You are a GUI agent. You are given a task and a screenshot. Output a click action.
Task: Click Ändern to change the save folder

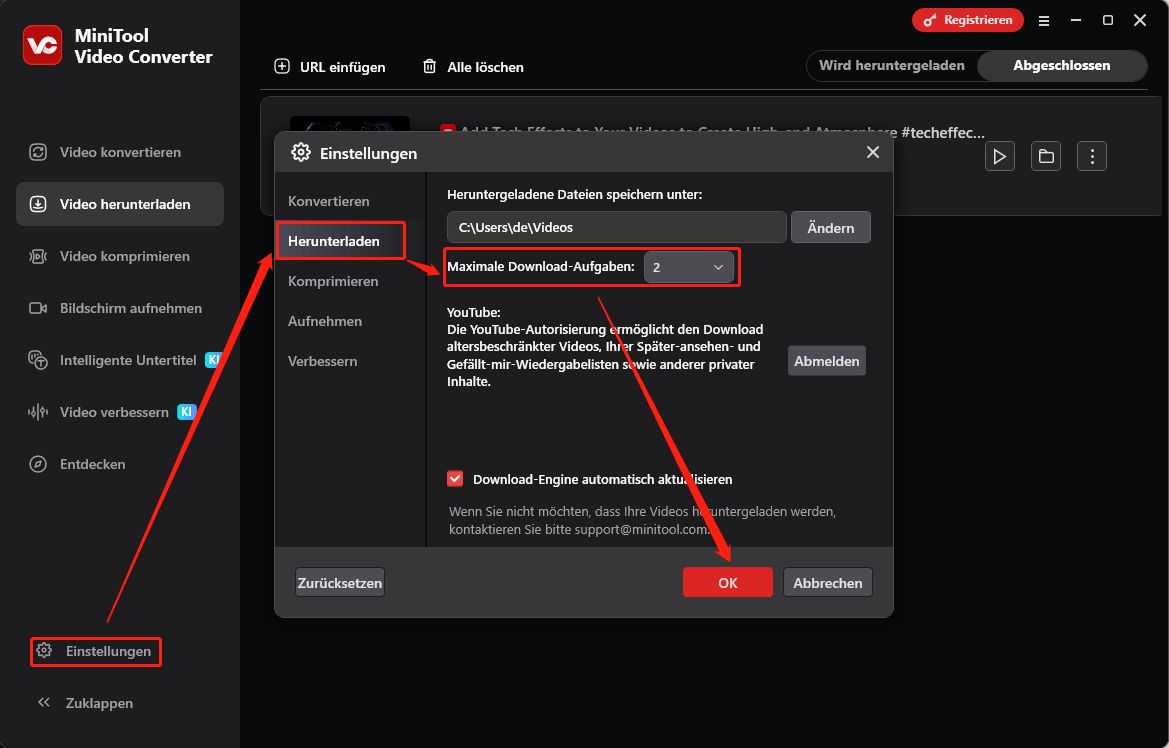831,227
